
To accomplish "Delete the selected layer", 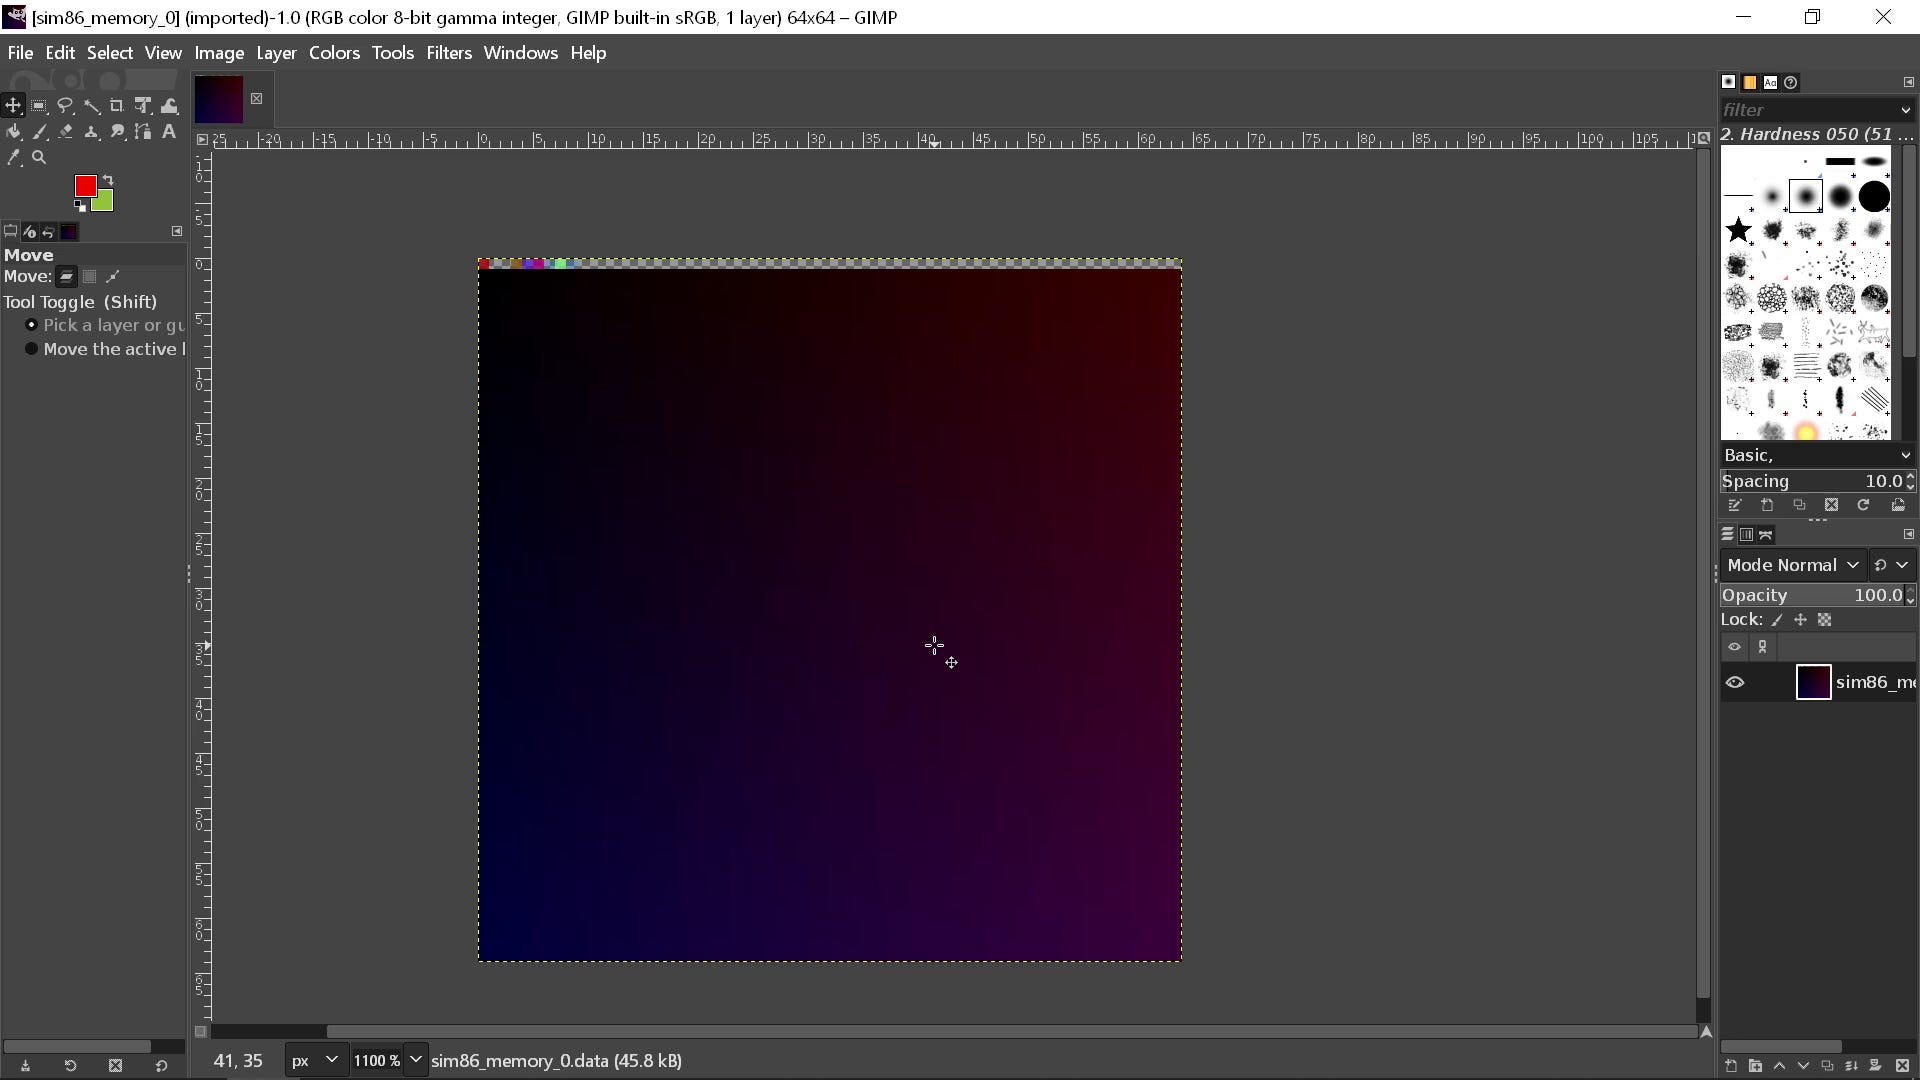I will point(1903,1066).
